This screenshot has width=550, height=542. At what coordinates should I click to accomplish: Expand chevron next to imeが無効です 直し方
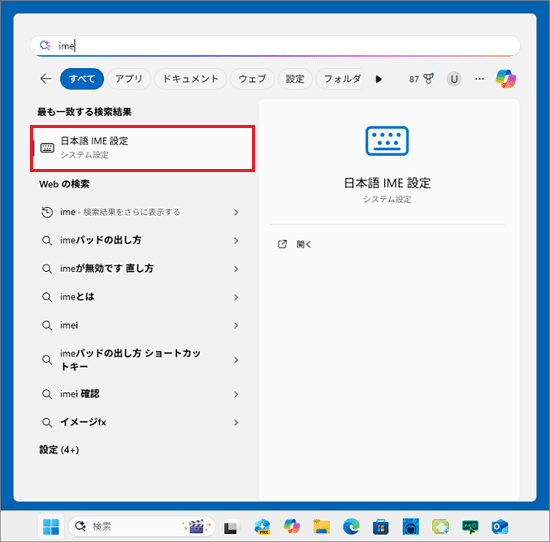tap(236, 269)
